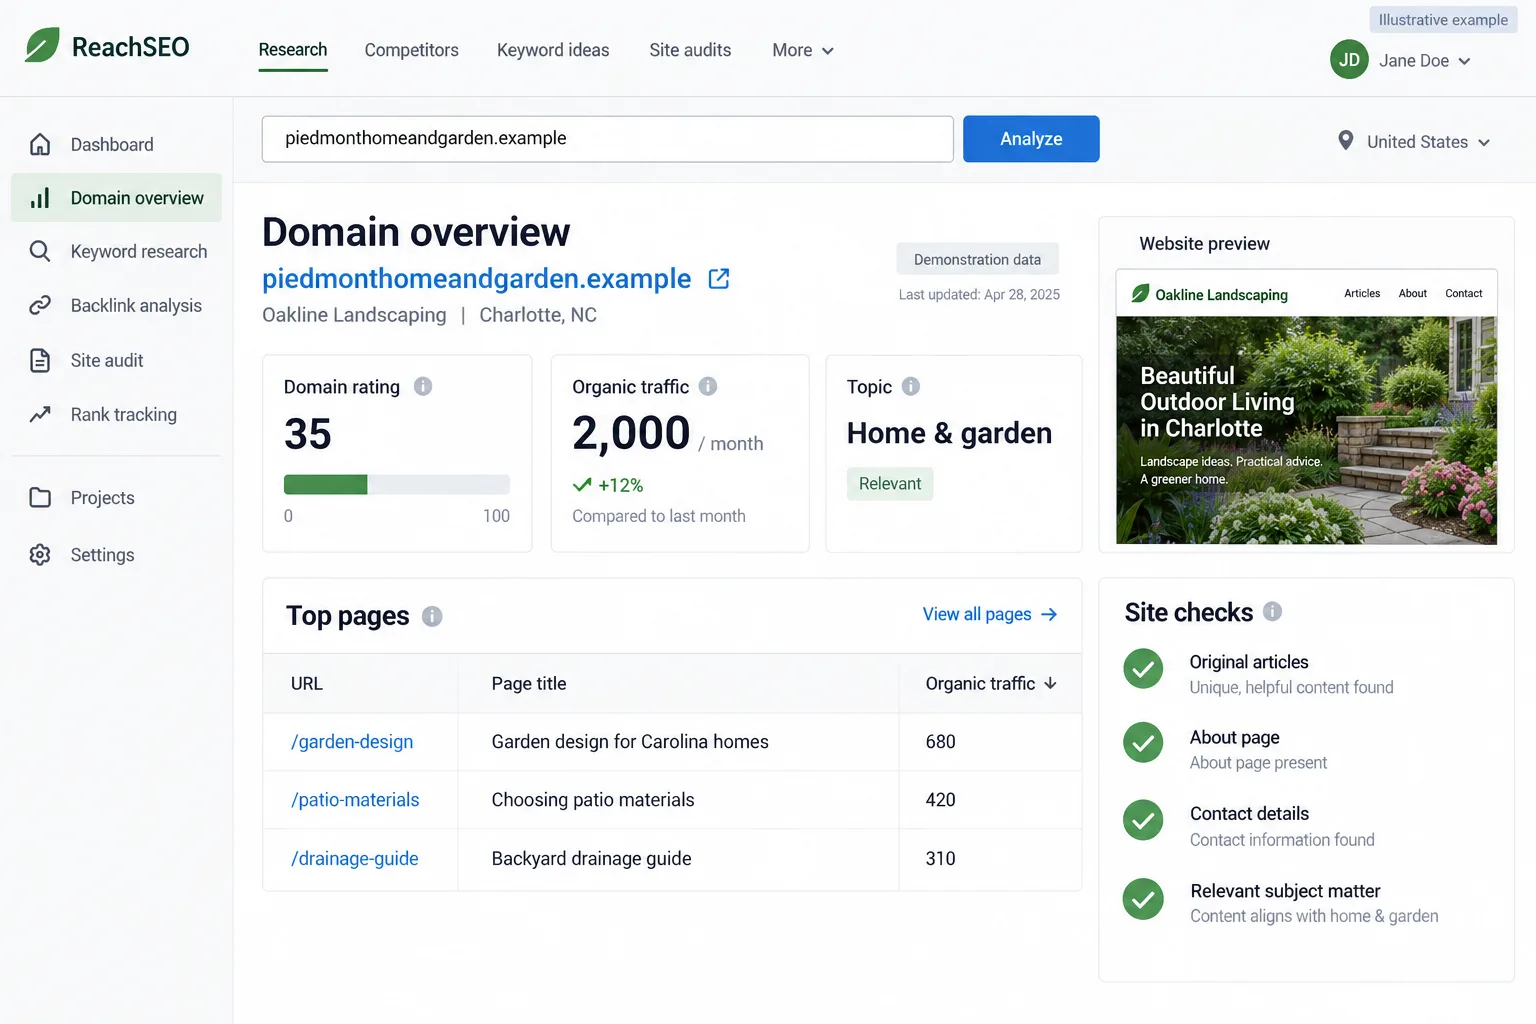
Task: Click the green Relevant topic badge
Action: (x=890, y=484)
